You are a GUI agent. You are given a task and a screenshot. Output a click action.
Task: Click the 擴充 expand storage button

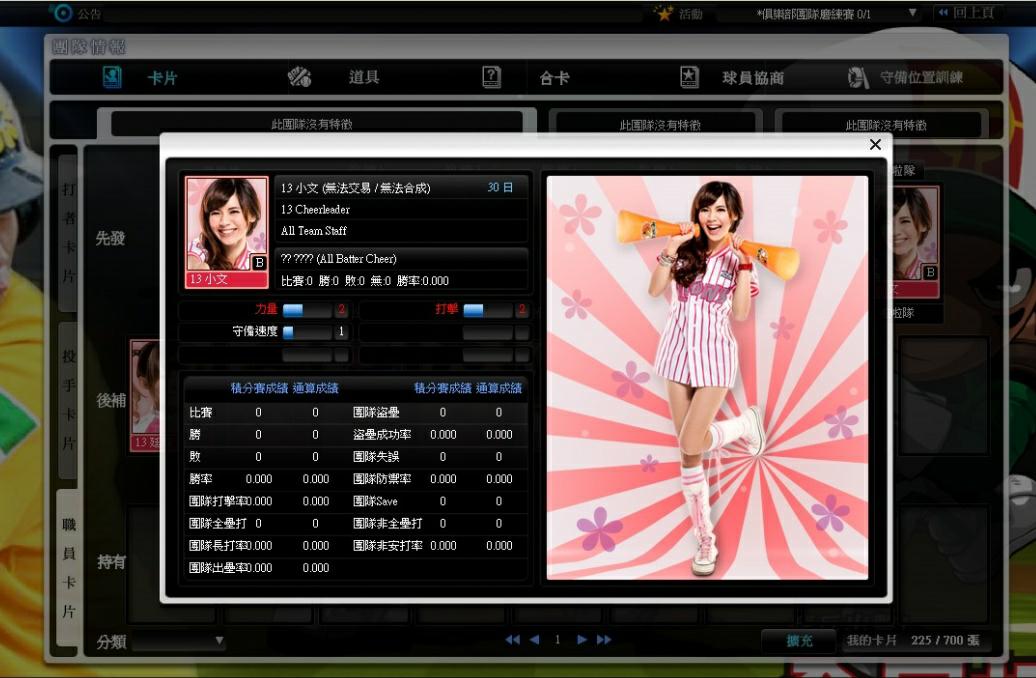799,640
